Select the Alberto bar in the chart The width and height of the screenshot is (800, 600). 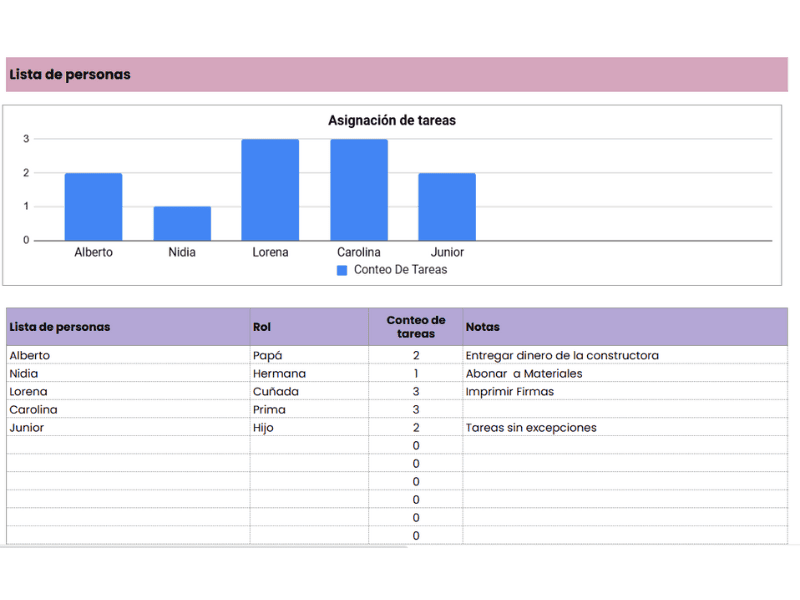click(x=93, y=207)
